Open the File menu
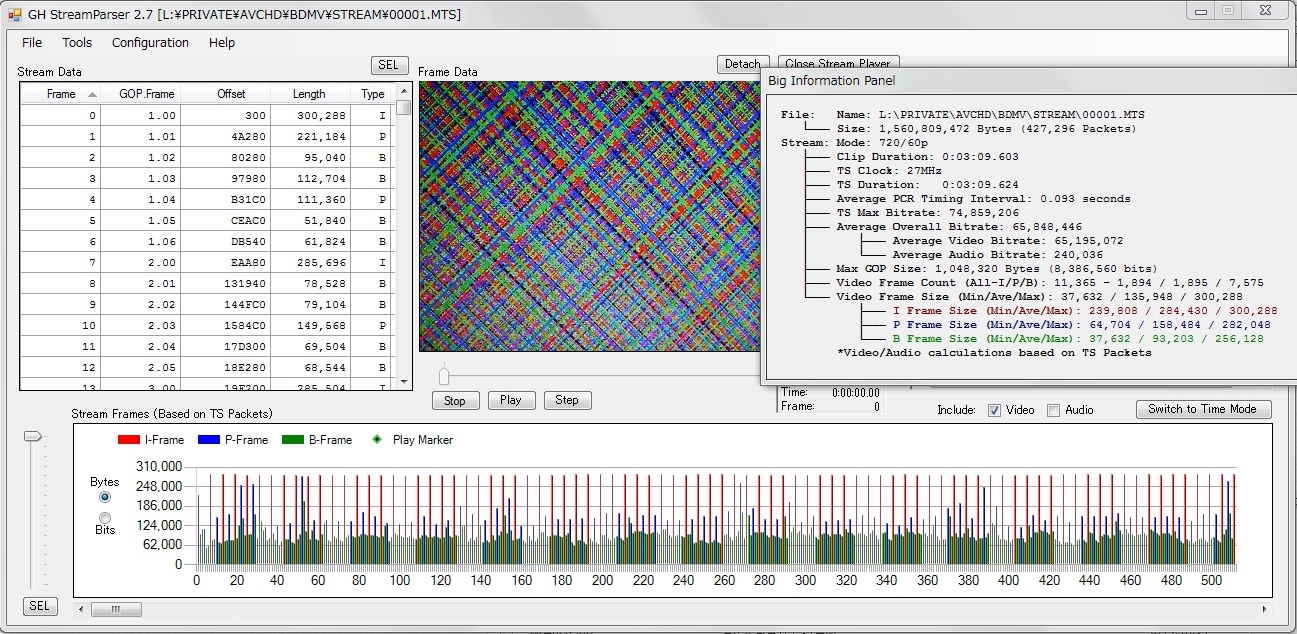The width and height of the screenshot is (1297, 634). pyautogui.click(x=32, y=43)
